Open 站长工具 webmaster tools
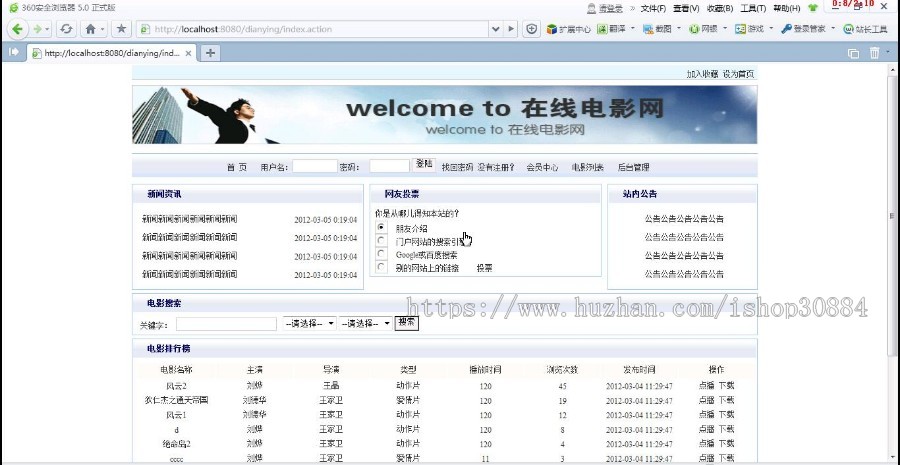The image size is (900, 465). 865,29
